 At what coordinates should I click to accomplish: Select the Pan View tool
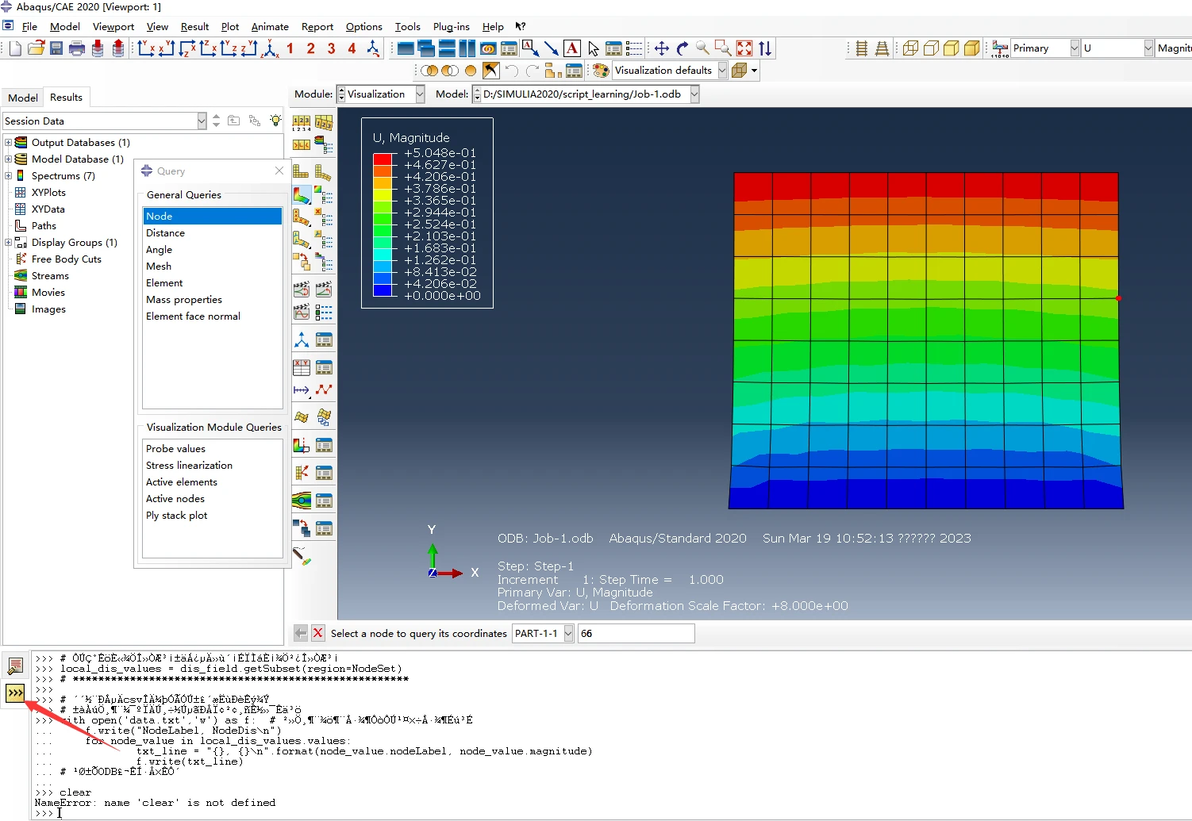[x=661, y=48]
